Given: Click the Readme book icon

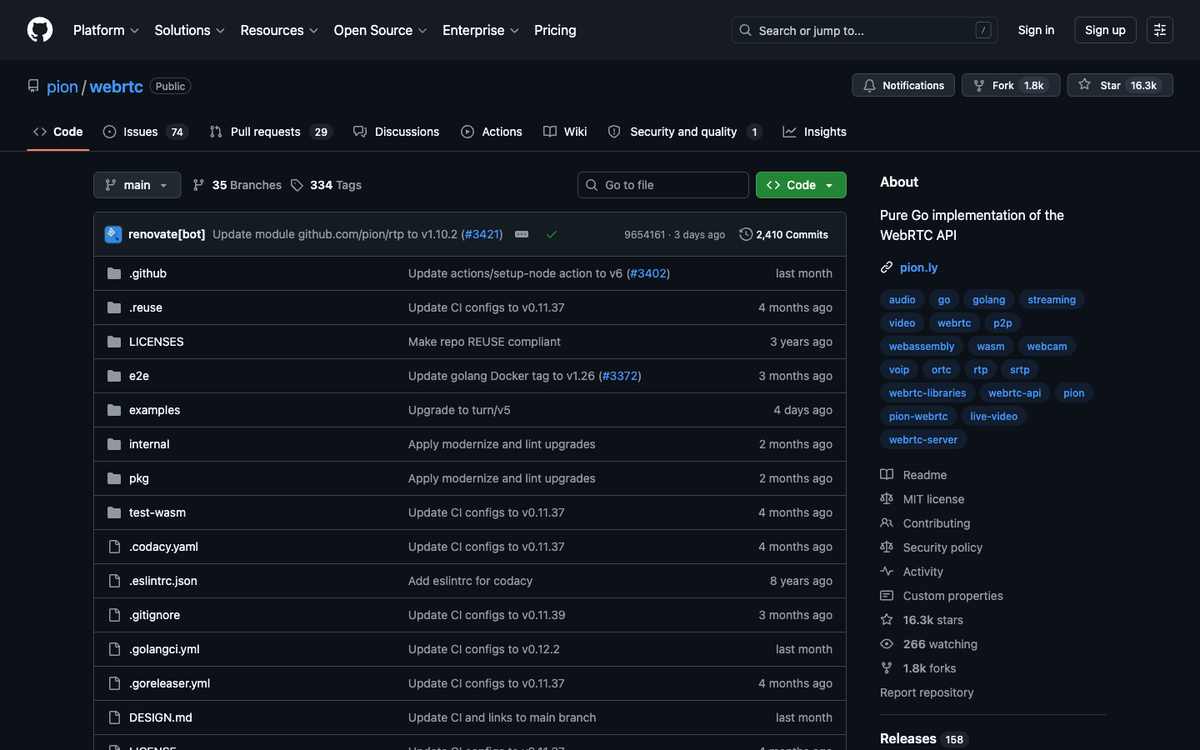Looking at the screenshot, I should pos(887,475).
